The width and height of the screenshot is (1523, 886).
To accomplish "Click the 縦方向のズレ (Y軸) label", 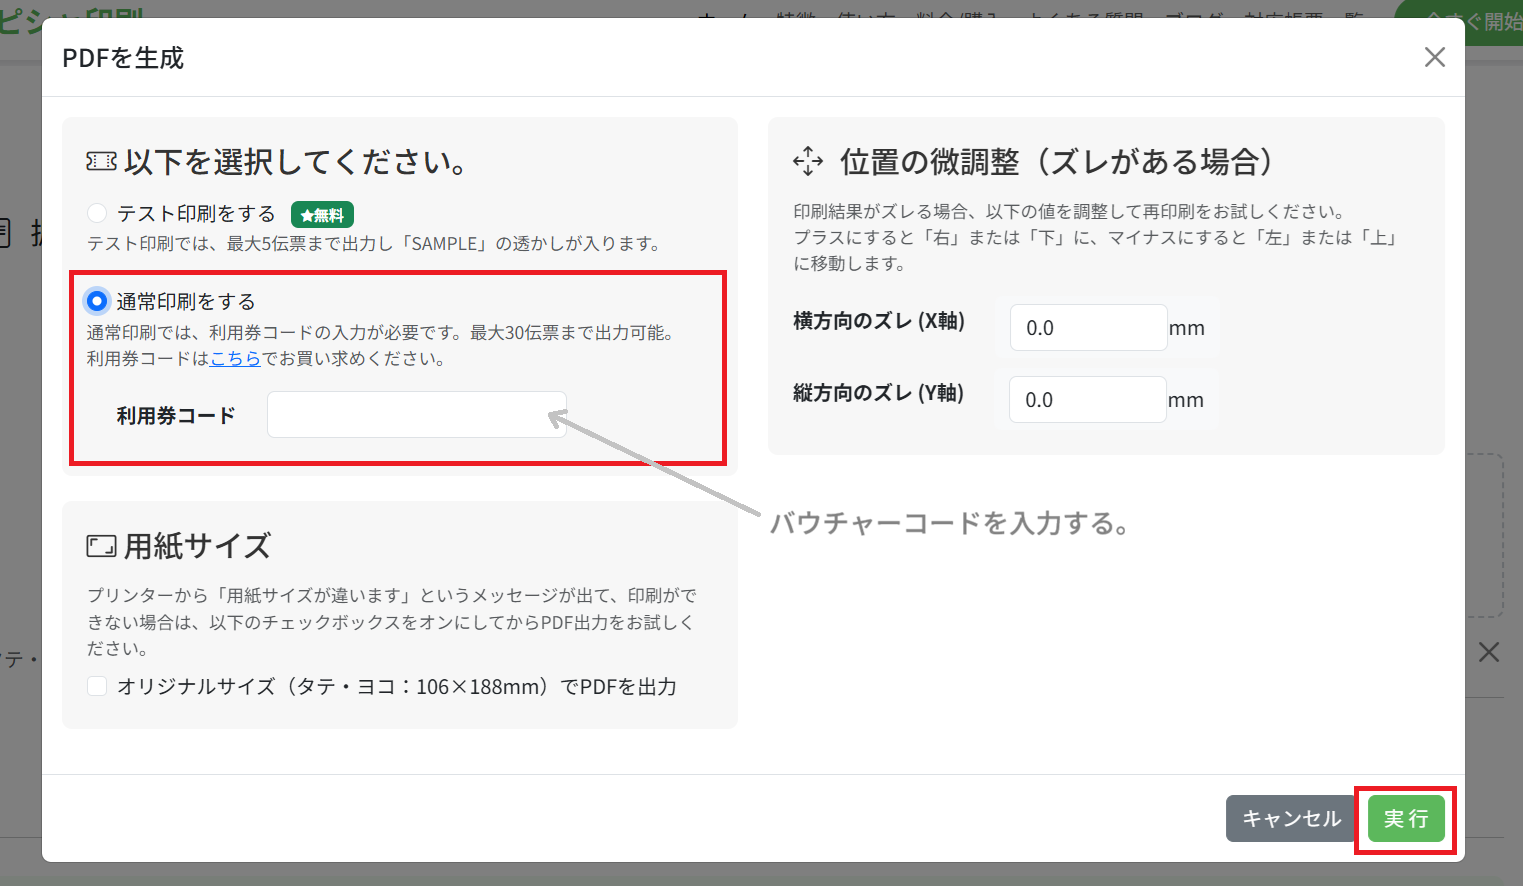I will coord(878,393).
